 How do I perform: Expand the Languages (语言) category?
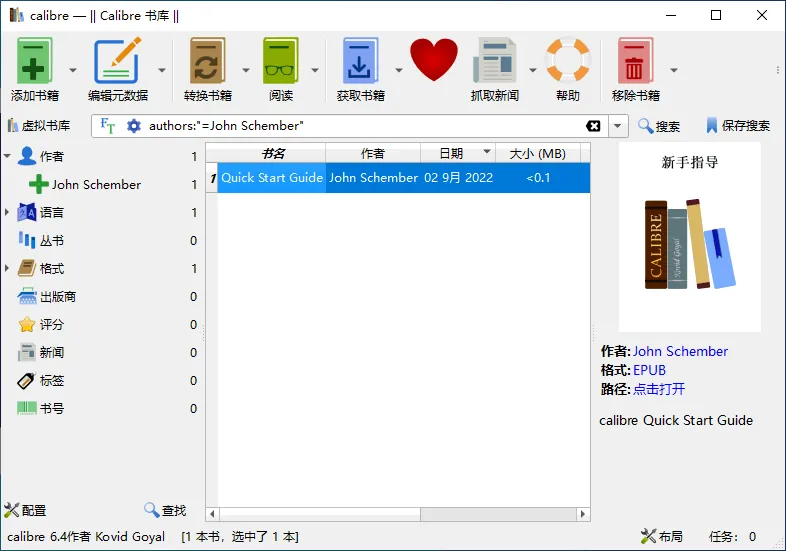[7, 212]
